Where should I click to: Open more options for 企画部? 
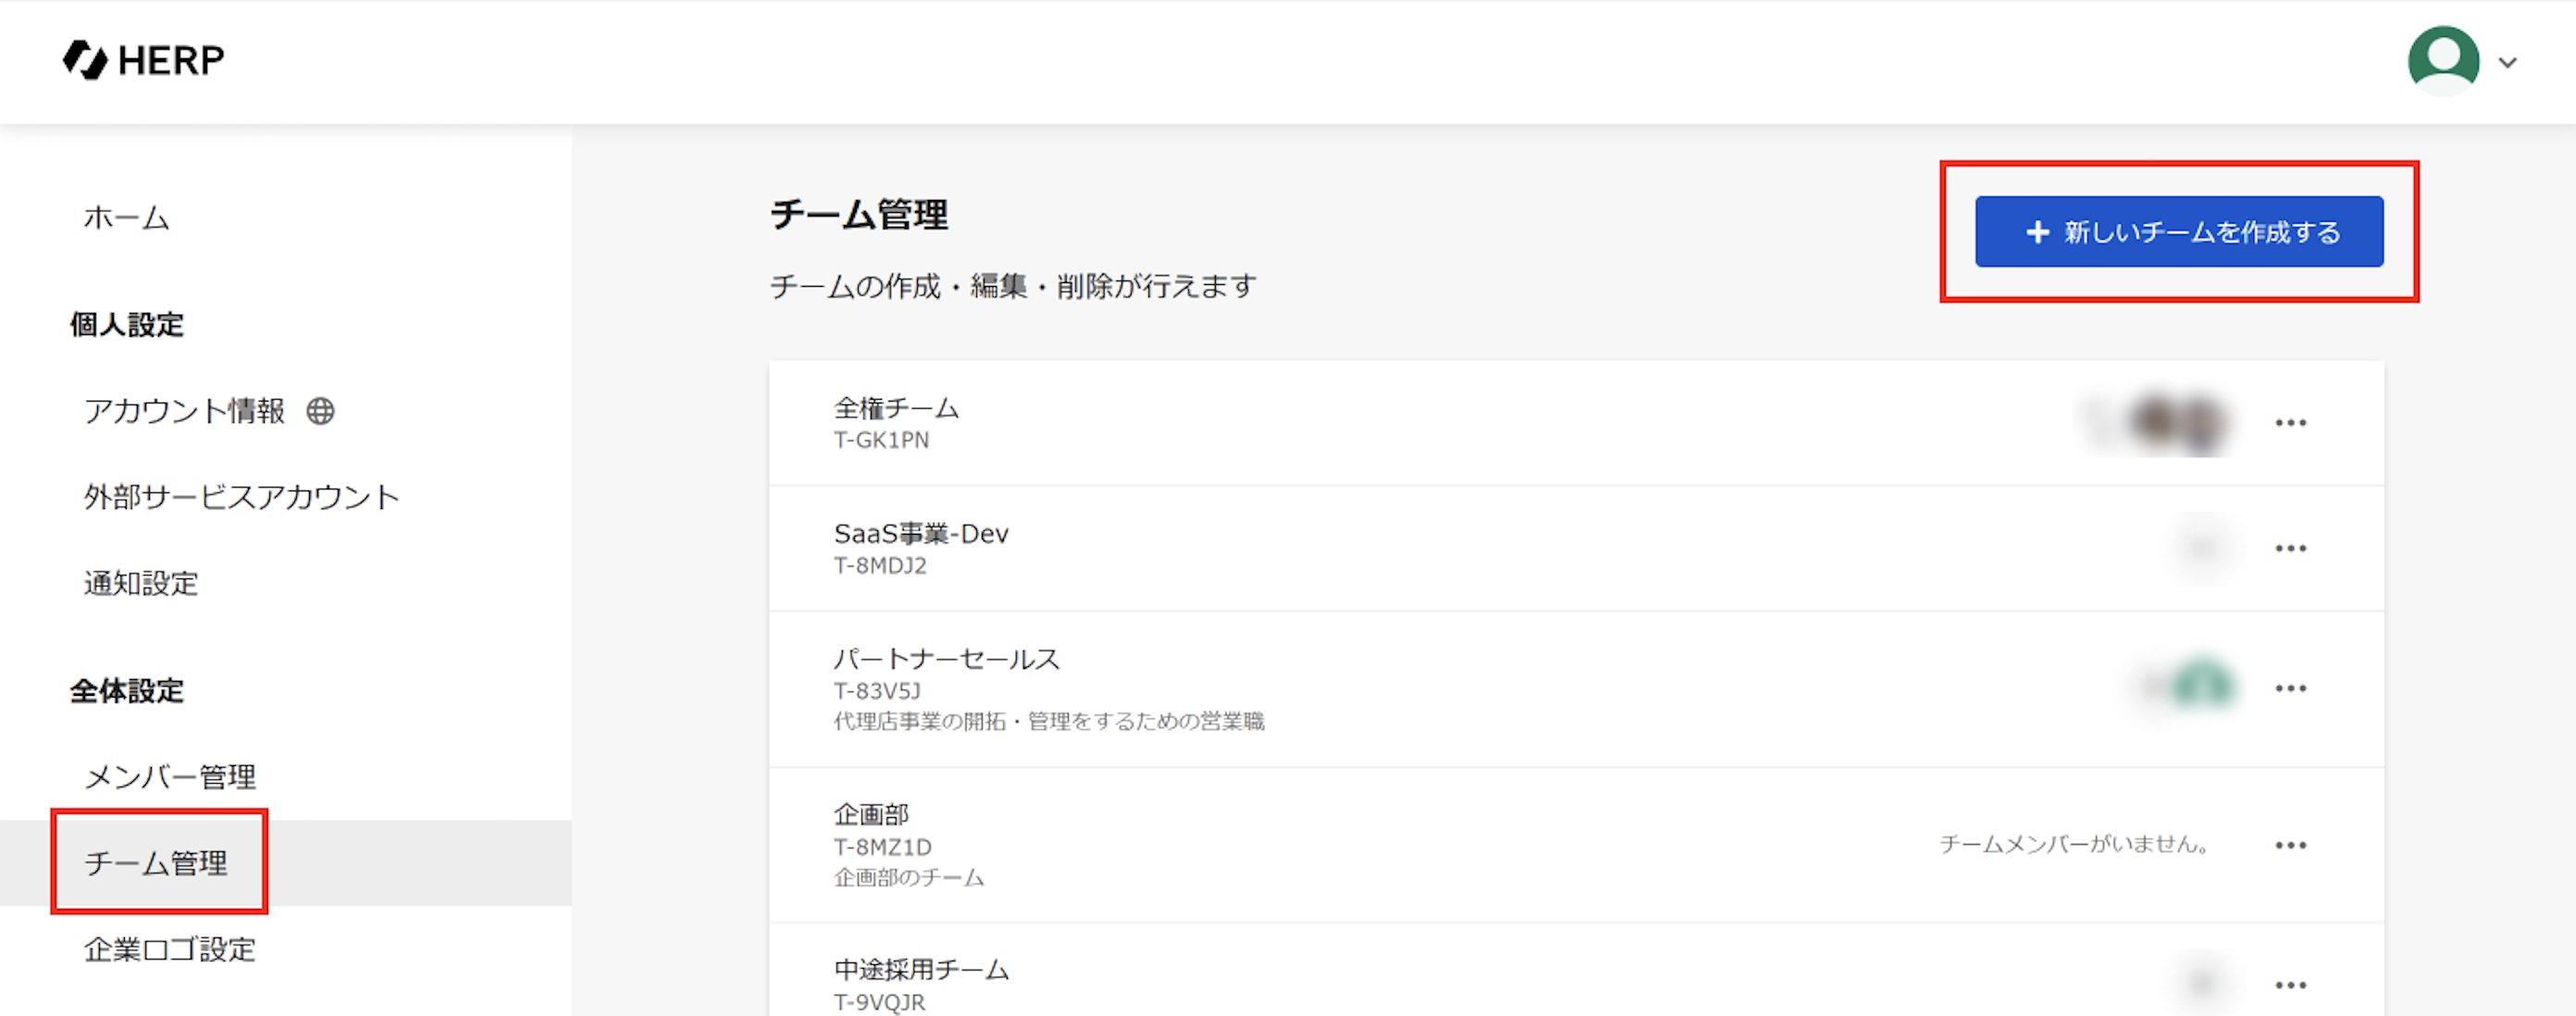click(2289, 845)
